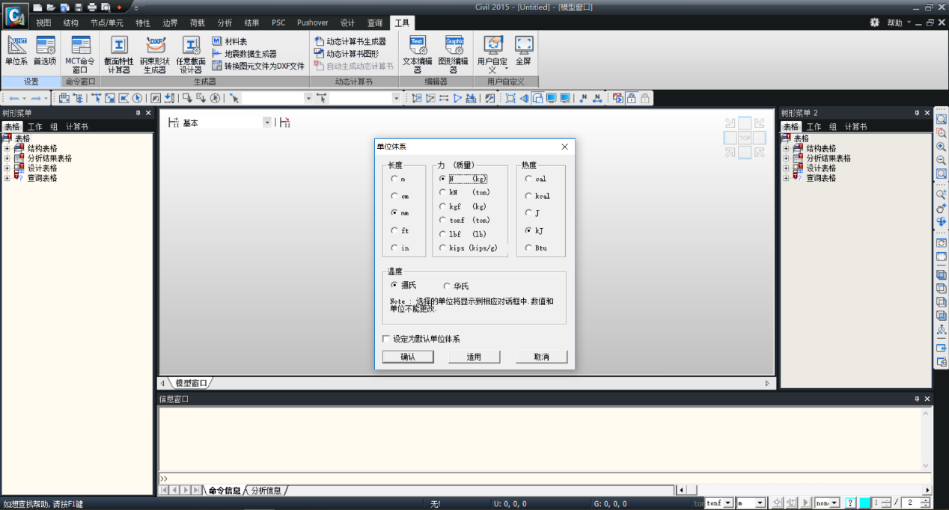Viewport: 949px width, 510px height.
Task: Click 取消 to cancel the unit dialog
Action: pos(540,357)
